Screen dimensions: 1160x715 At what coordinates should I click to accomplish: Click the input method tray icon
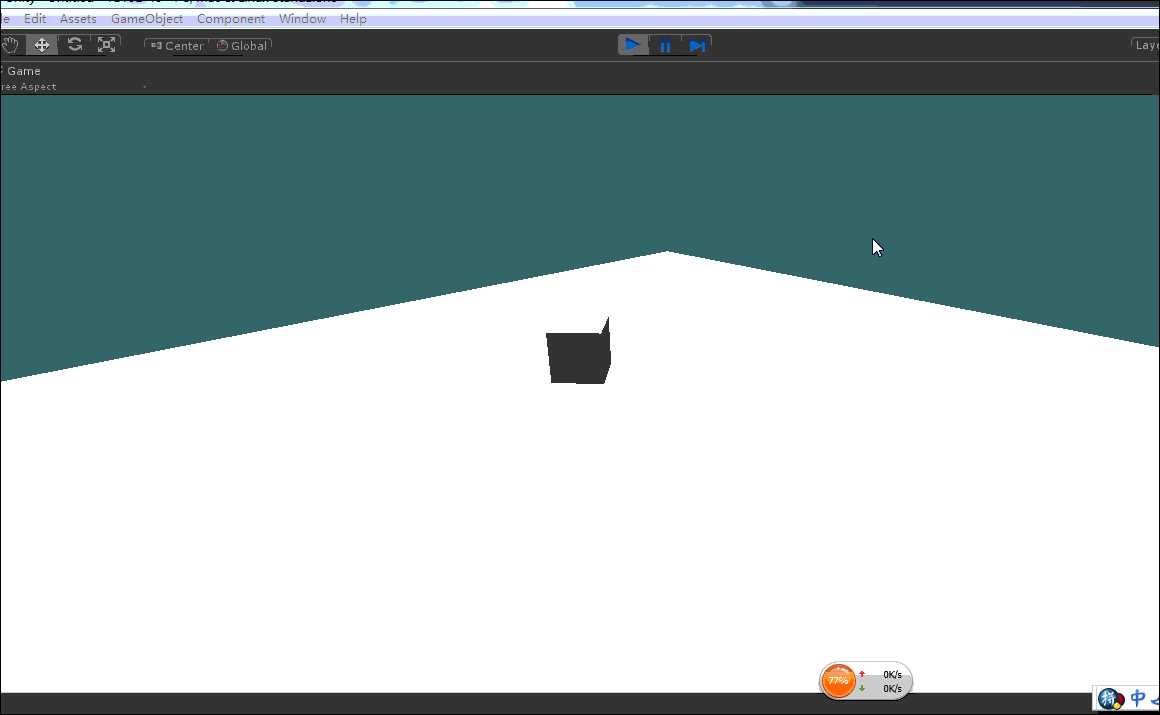[1110, 698]
